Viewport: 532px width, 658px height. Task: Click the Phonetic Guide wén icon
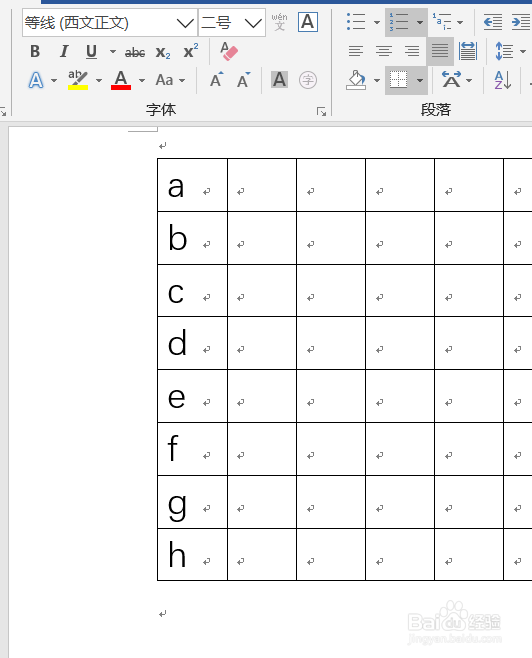[279, 22]
